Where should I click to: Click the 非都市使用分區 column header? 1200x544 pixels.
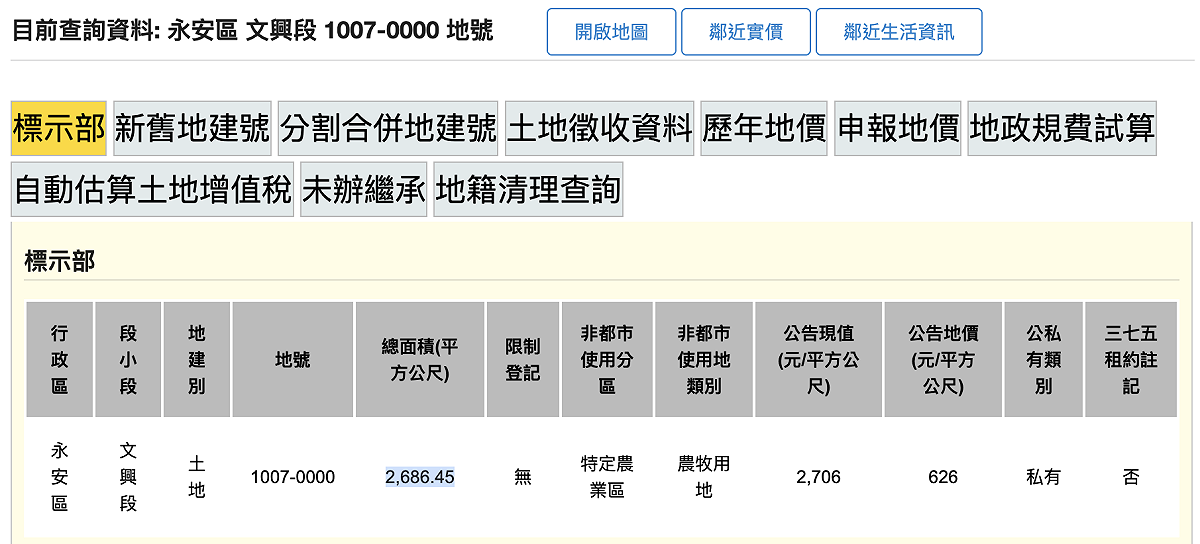coord(607,359)
